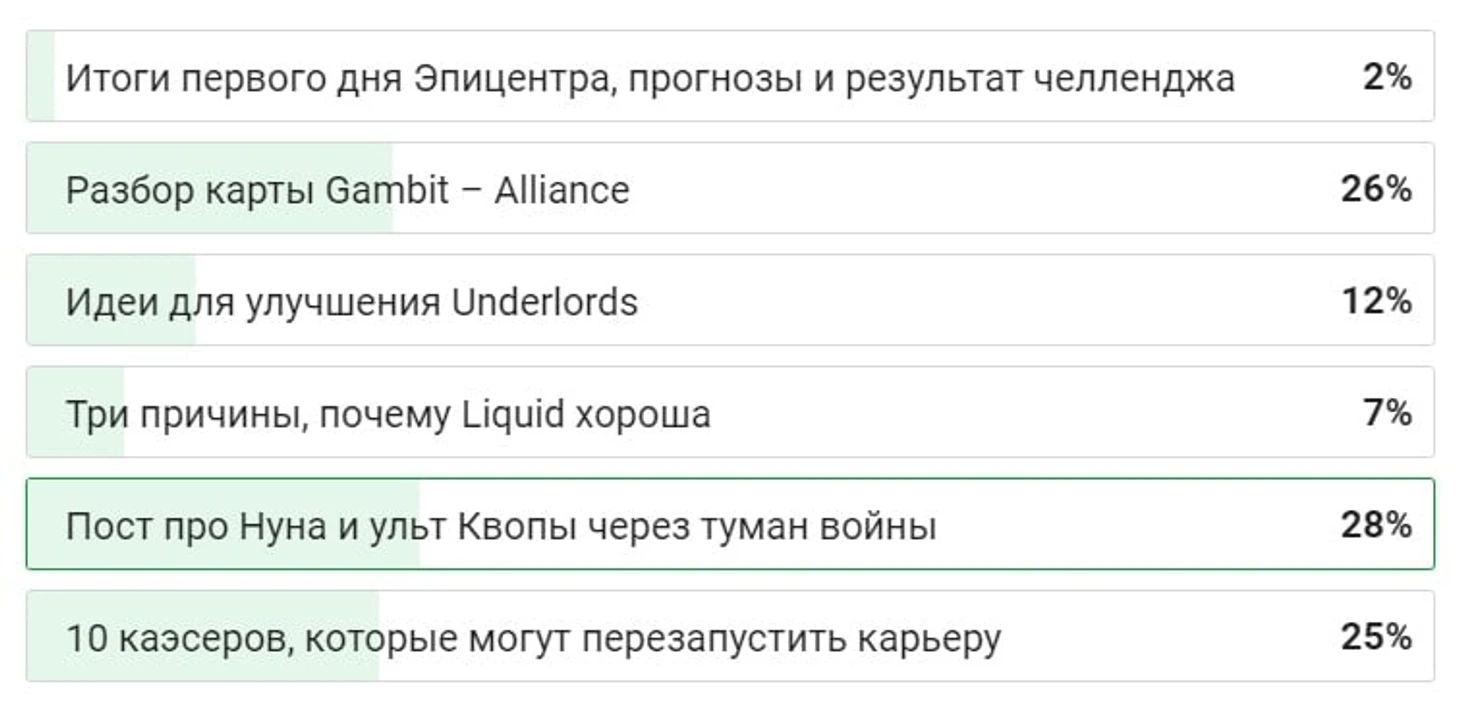This screenshot has height=711, width=1460.
Task: Pick 'Три причины, почему Liquid хороша'
Action: [730, 412]
